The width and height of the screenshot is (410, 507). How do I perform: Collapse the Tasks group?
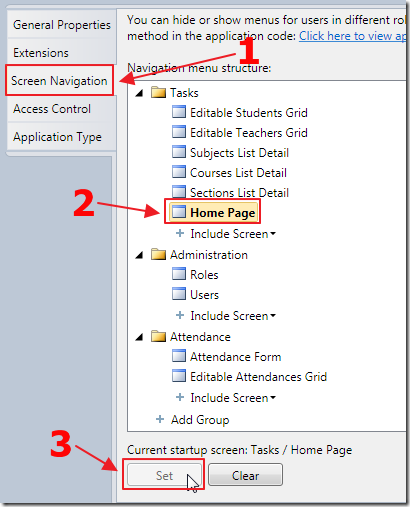[x=139, y=93]
